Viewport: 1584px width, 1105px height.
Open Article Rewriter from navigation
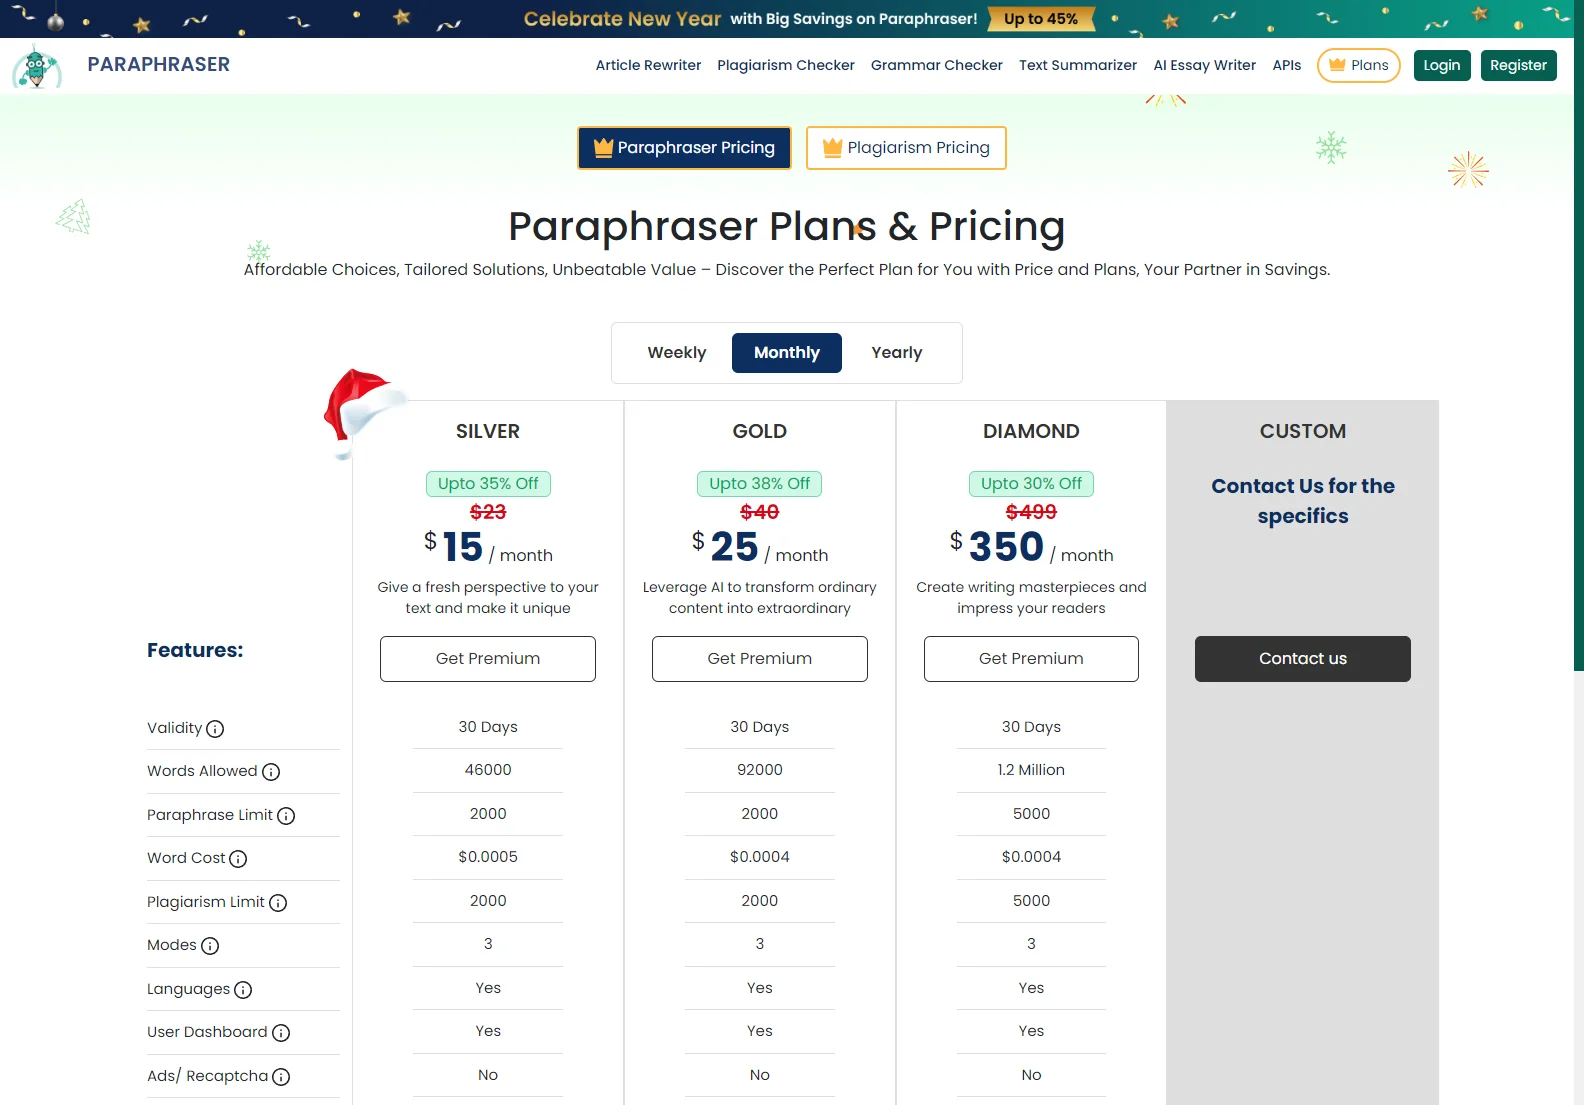point(648,65)
